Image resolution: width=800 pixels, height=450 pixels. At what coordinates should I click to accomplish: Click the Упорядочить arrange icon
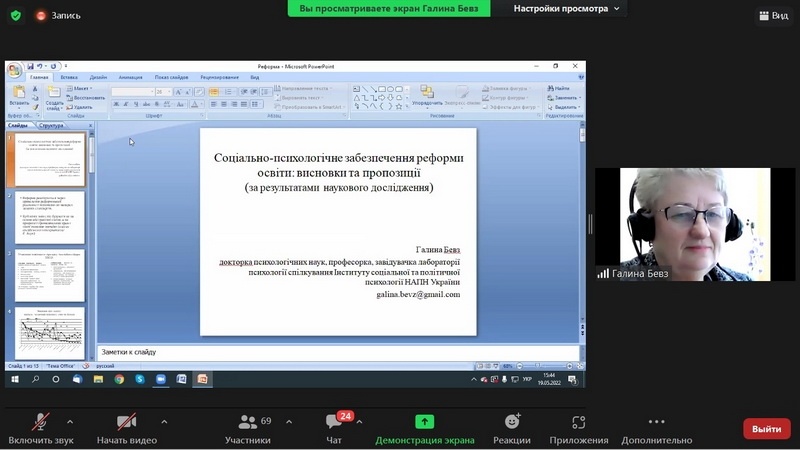point(427,92)
